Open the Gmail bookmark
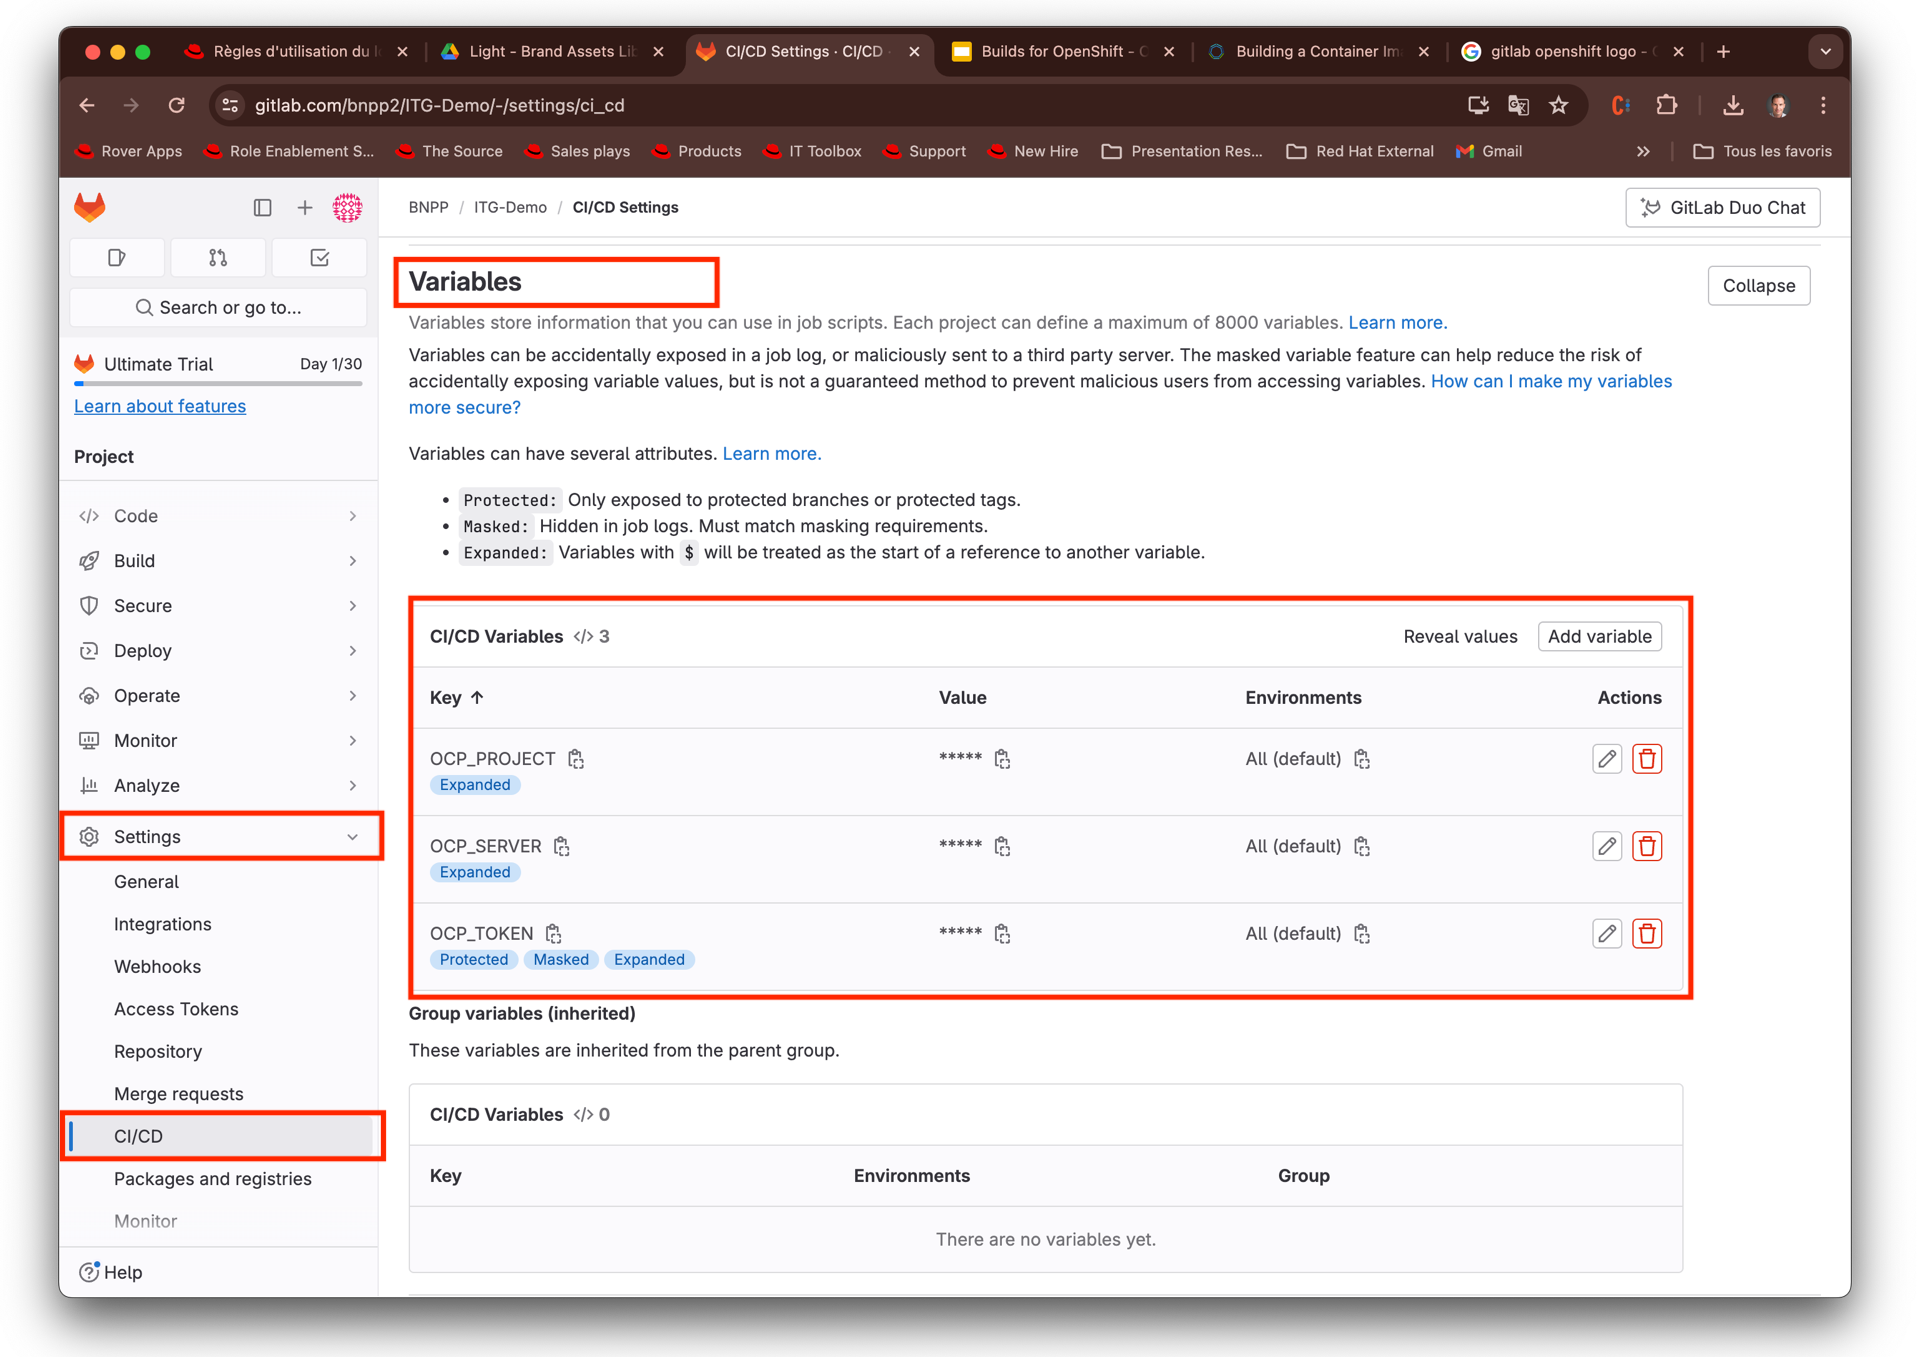The height and width of the screenshot is (1357, 1920). (x=1489, y=151)
